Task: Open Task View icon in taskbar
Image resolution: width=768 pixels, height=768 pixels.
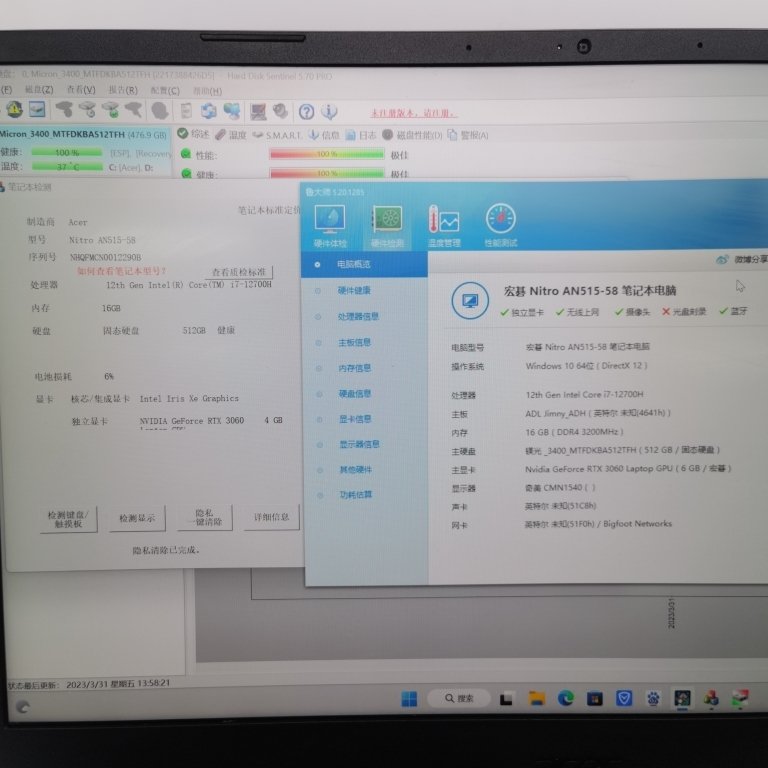Action: [506, 699]
